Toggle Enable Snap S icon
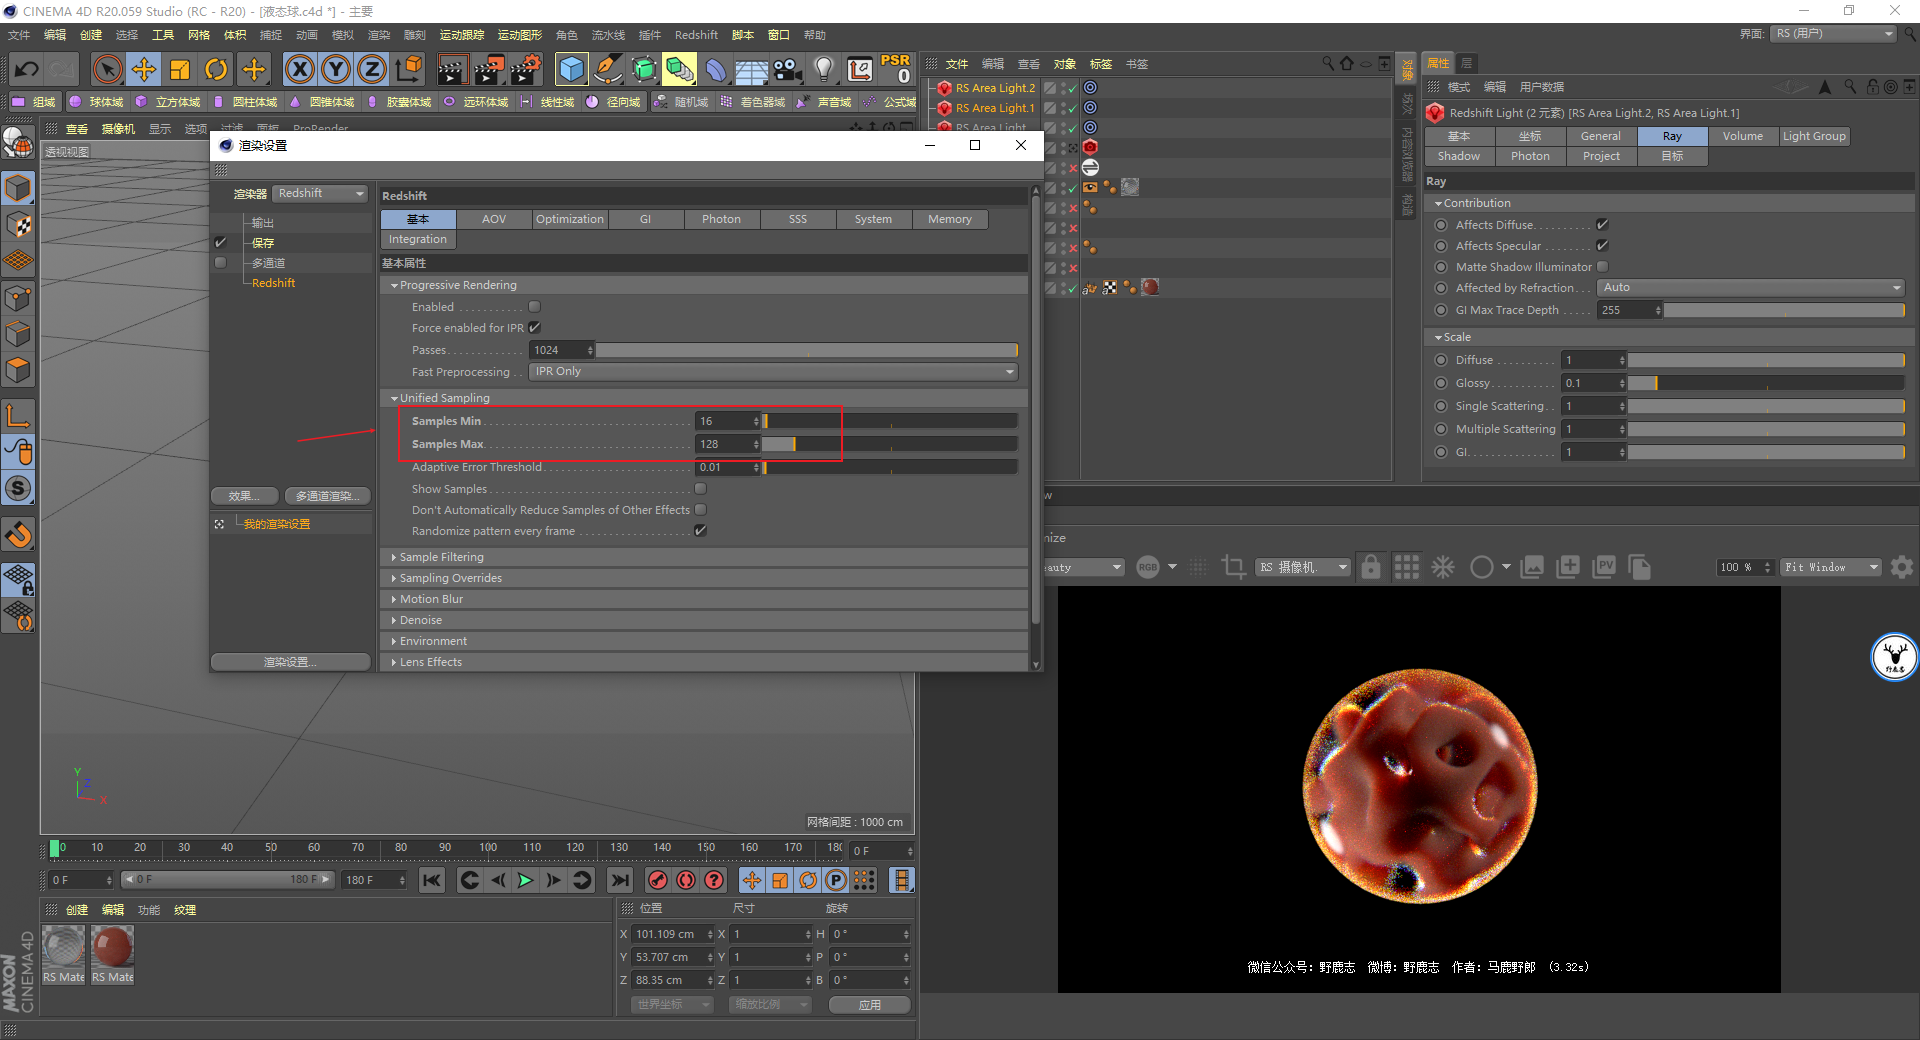1920x1040 pixels. point(18,489)
